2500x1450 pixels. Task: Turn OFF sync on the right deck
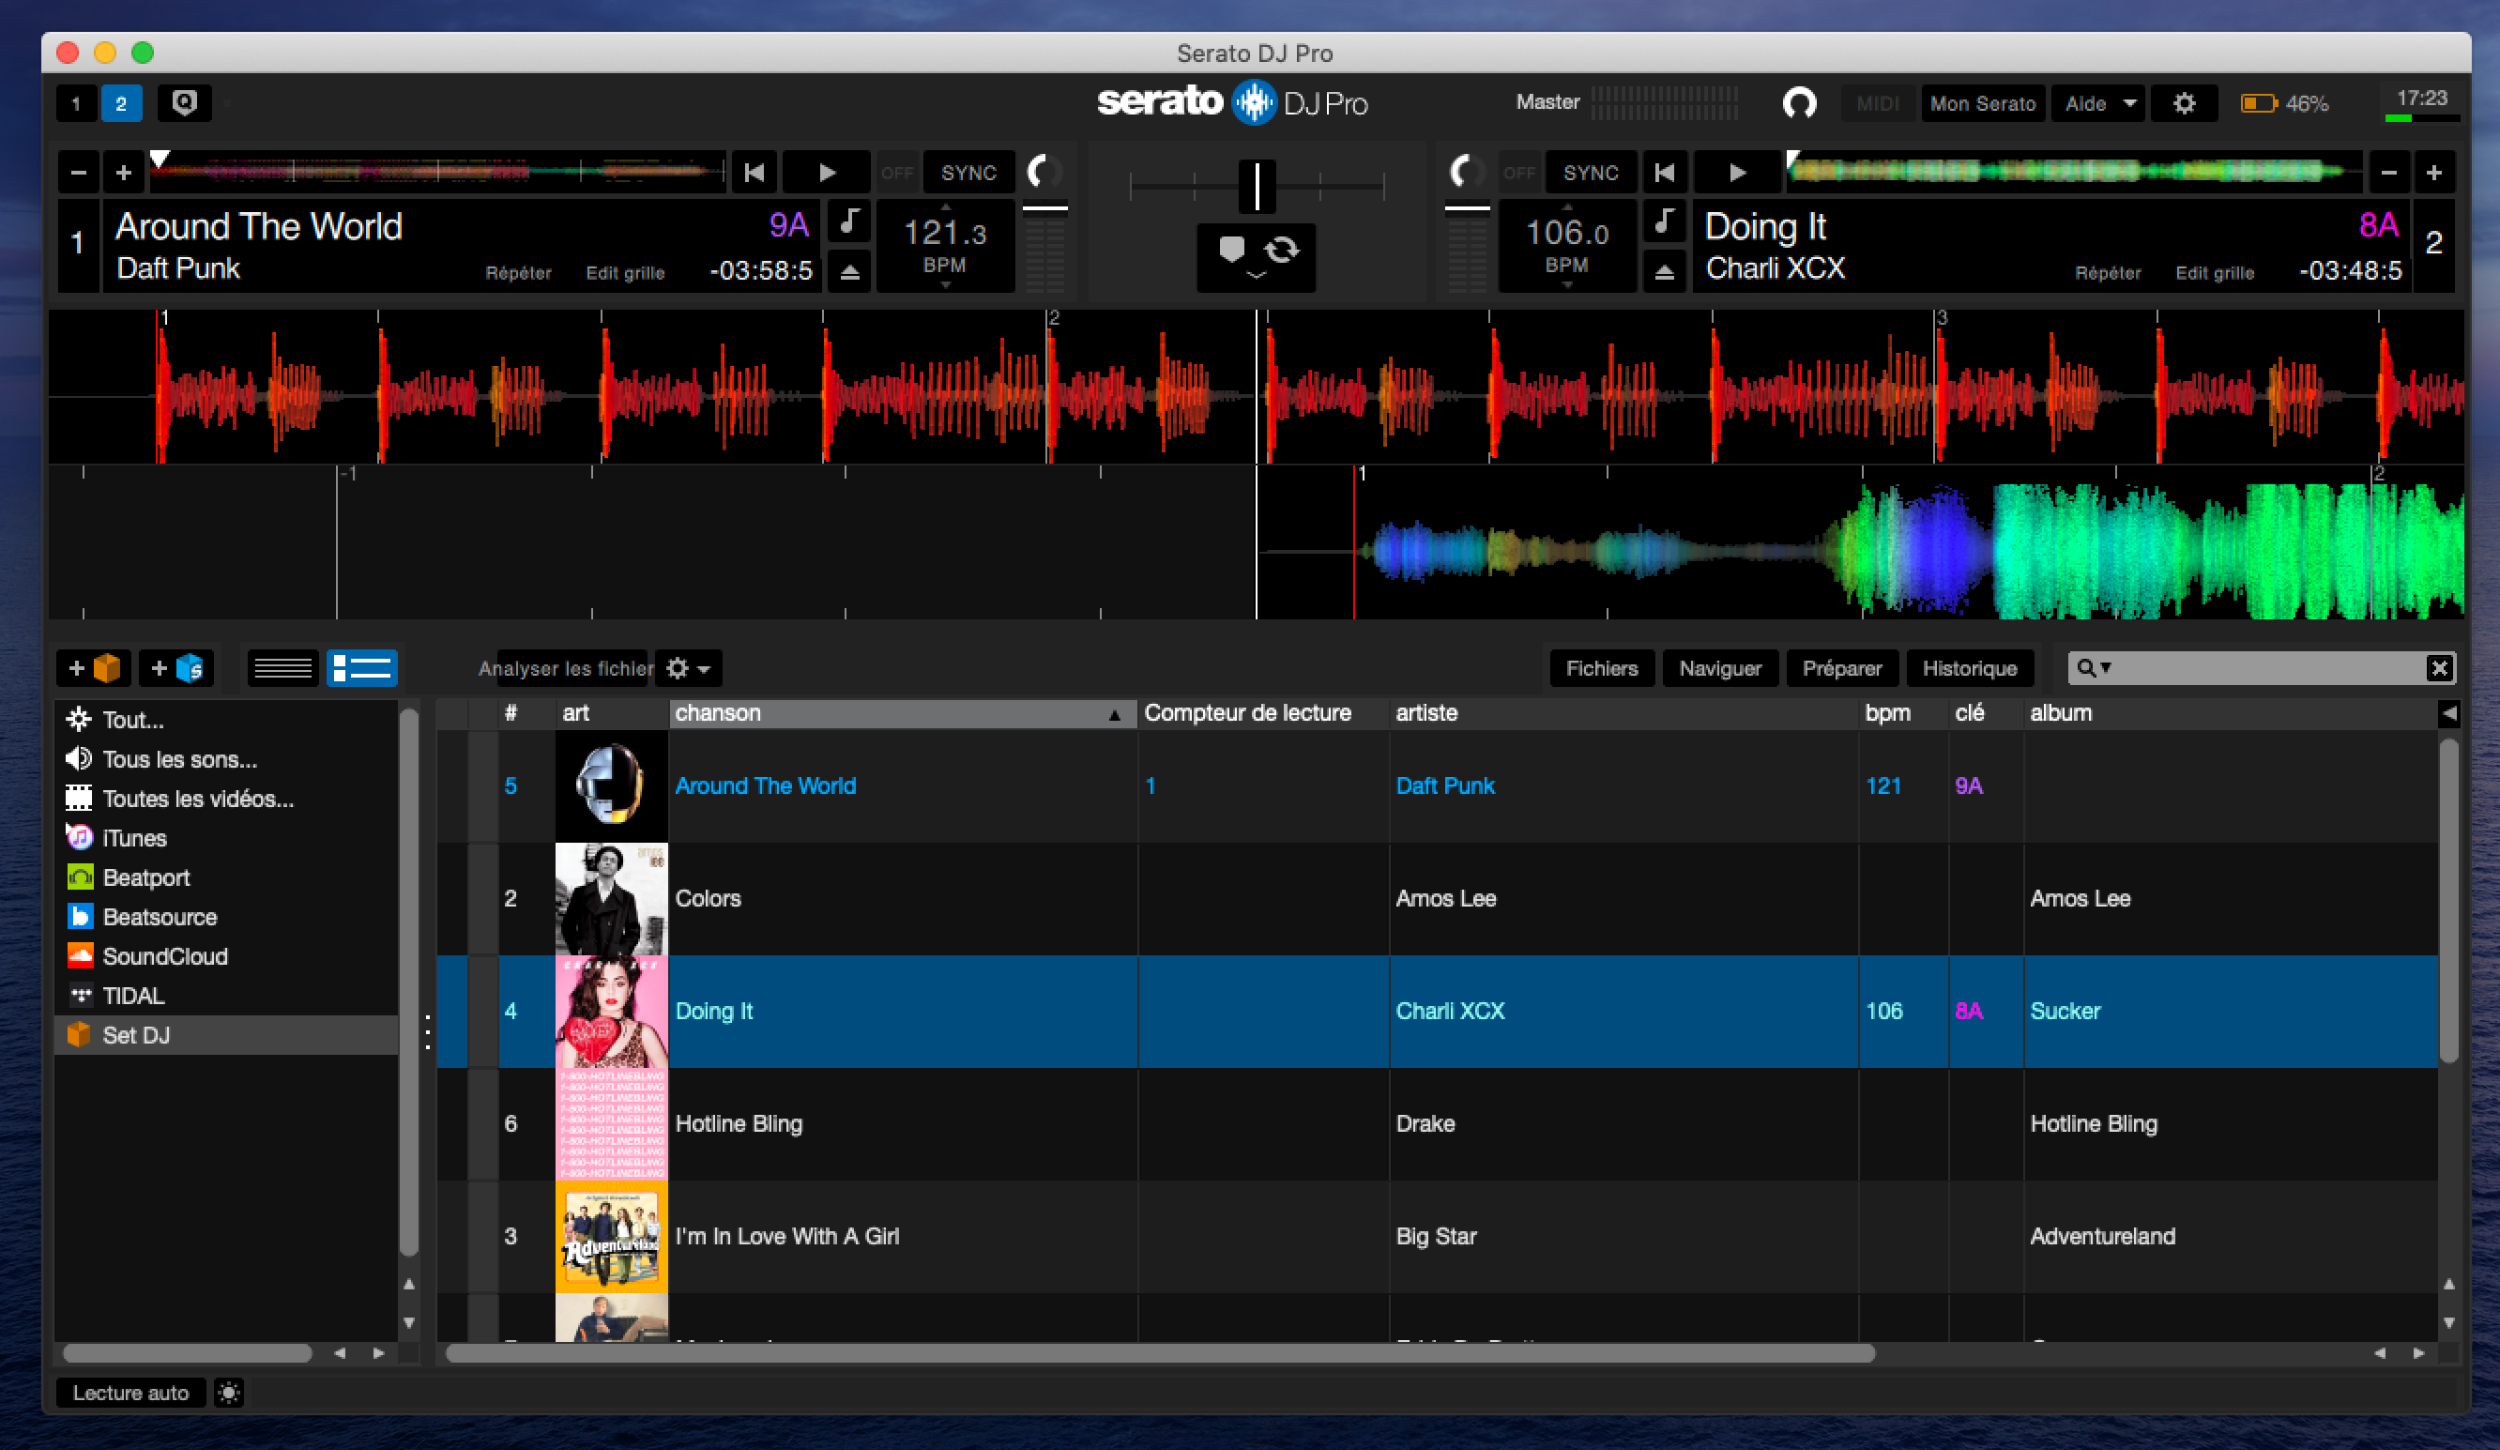(1519, 172)
